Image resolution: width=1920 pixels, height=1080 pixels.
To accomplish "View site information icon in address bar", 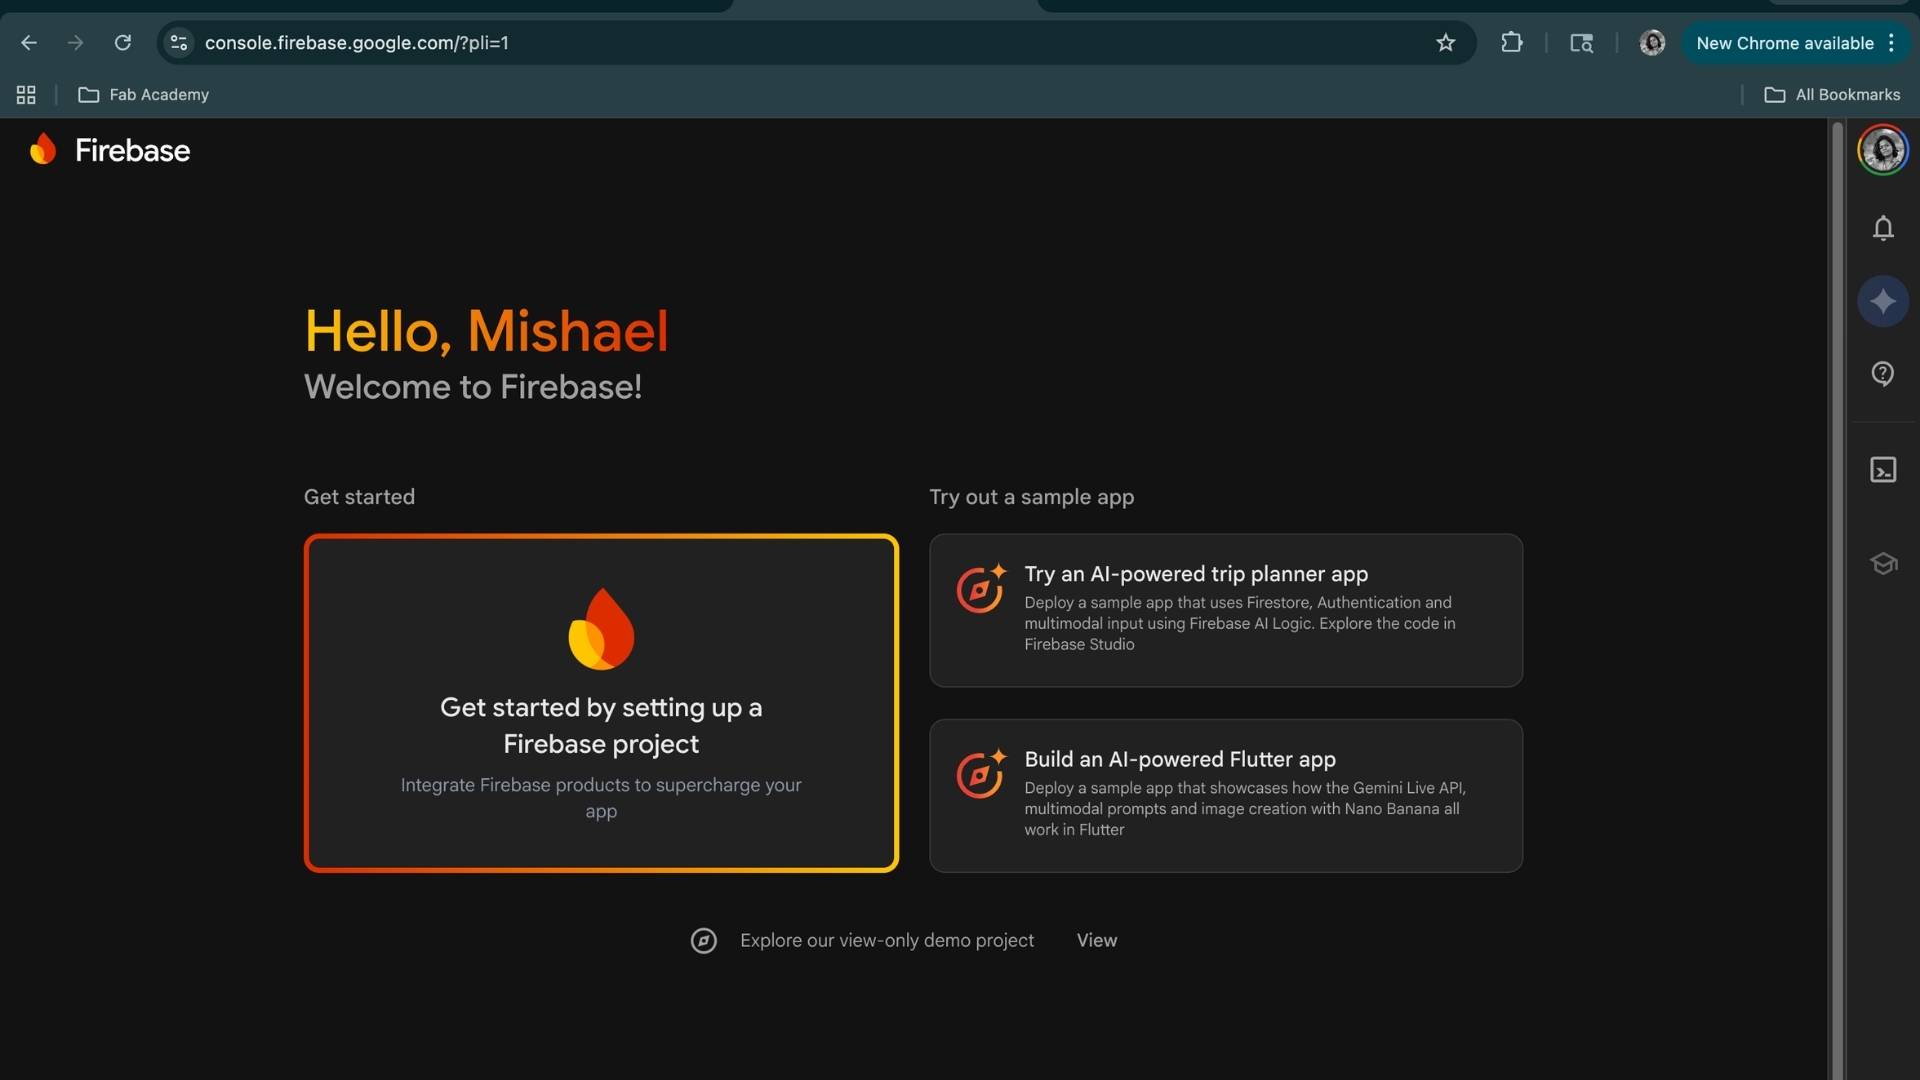I will [179, 43].
